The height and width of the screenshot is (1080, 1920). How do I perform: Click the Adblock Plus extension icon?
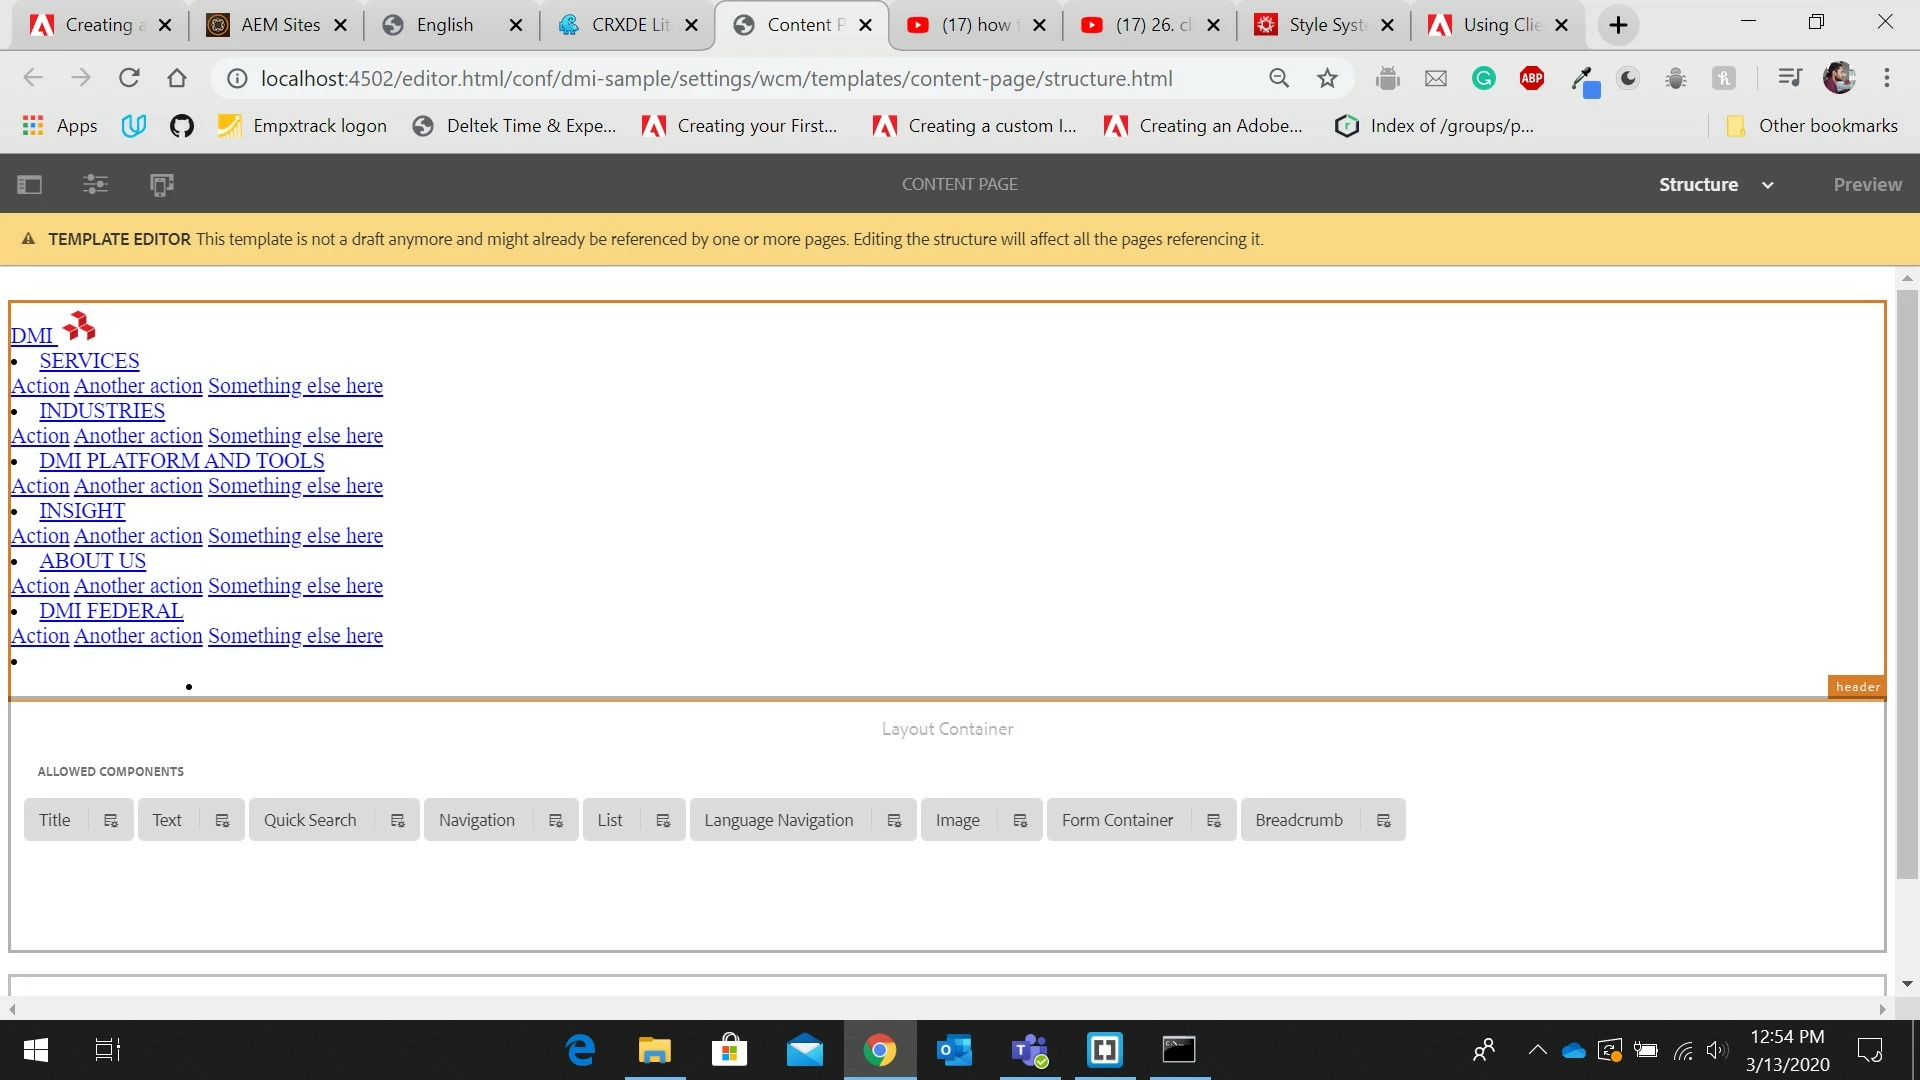1531,78
